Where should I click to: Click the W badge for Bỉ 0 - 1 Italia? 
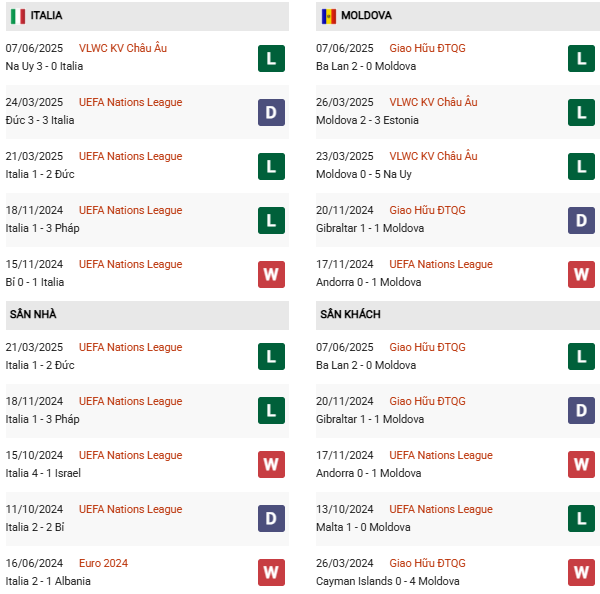pos(271,274)
